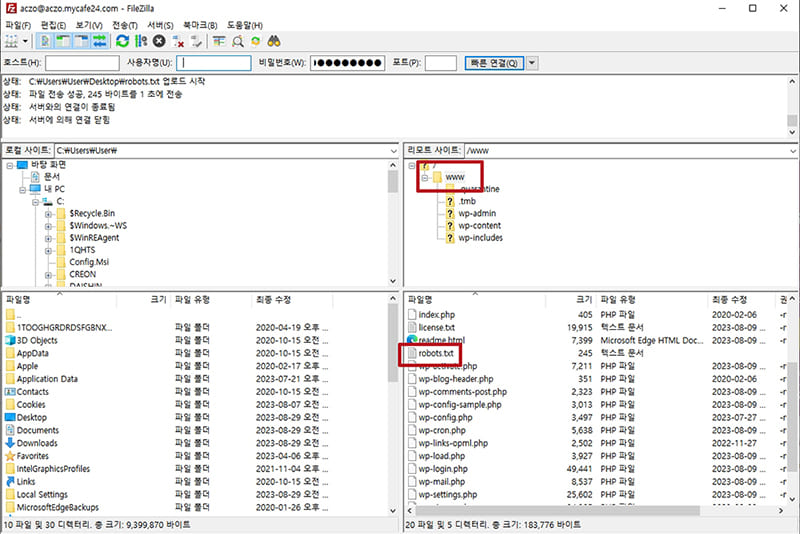
Task: Expand the $Recycle.Bin tree folder
Action: tap(48, 214)
